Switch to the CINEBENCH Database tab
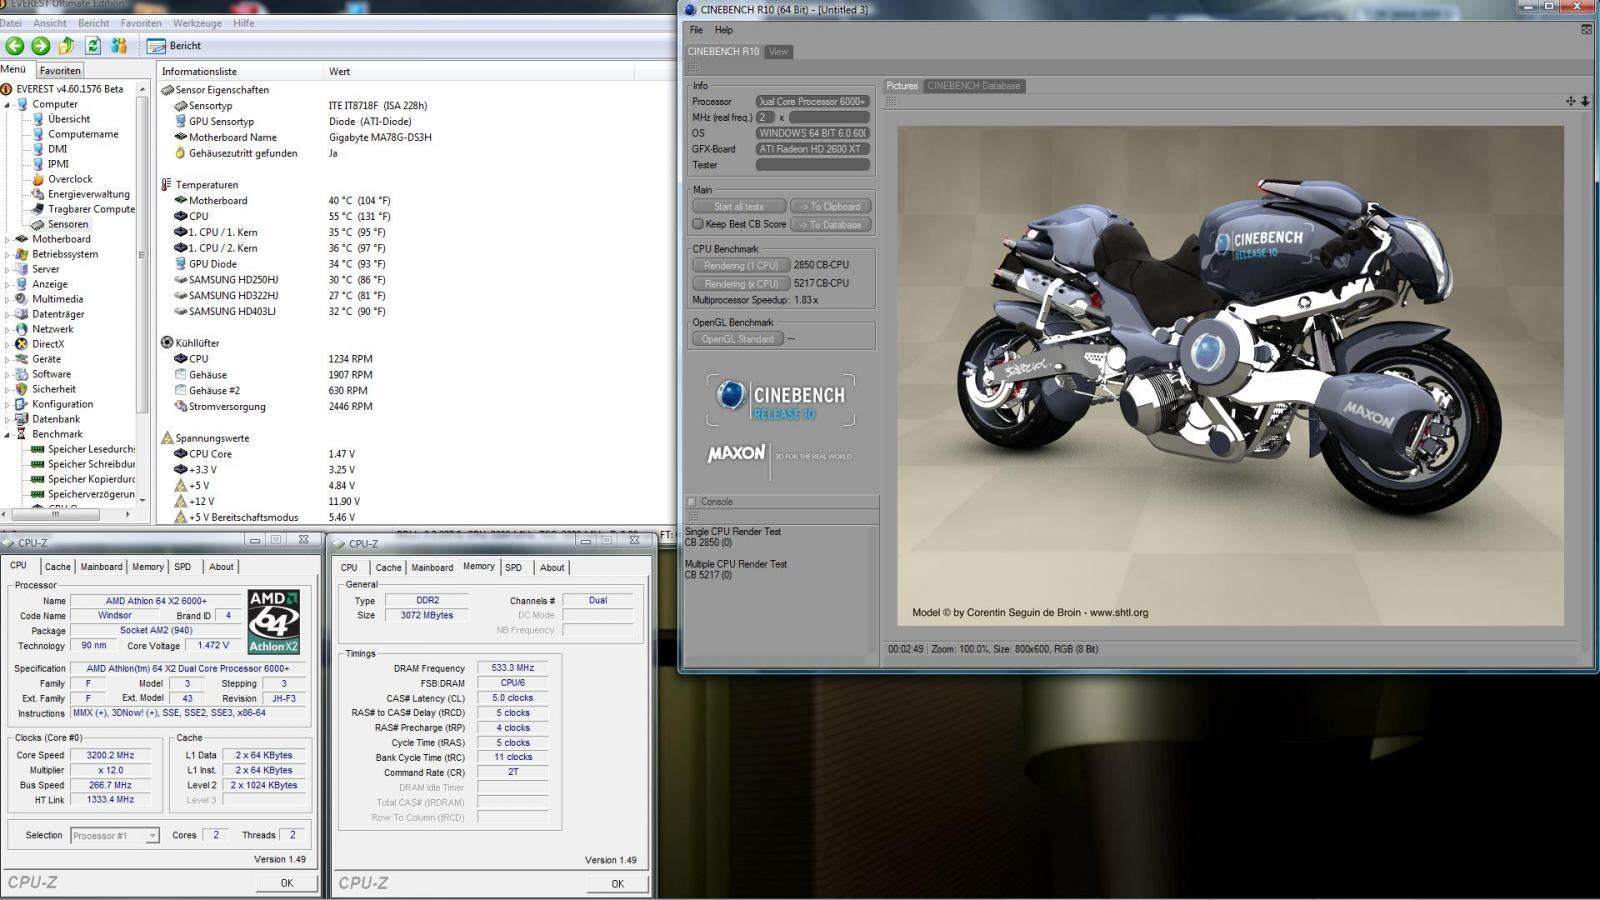Image resolution: width=1600 pixels, height=900 pixels. [x=974, y=86]
